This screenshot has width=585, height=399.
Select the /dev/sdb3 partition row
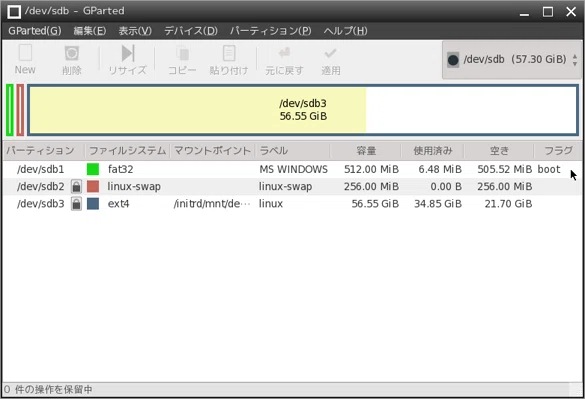coord(292,204)
